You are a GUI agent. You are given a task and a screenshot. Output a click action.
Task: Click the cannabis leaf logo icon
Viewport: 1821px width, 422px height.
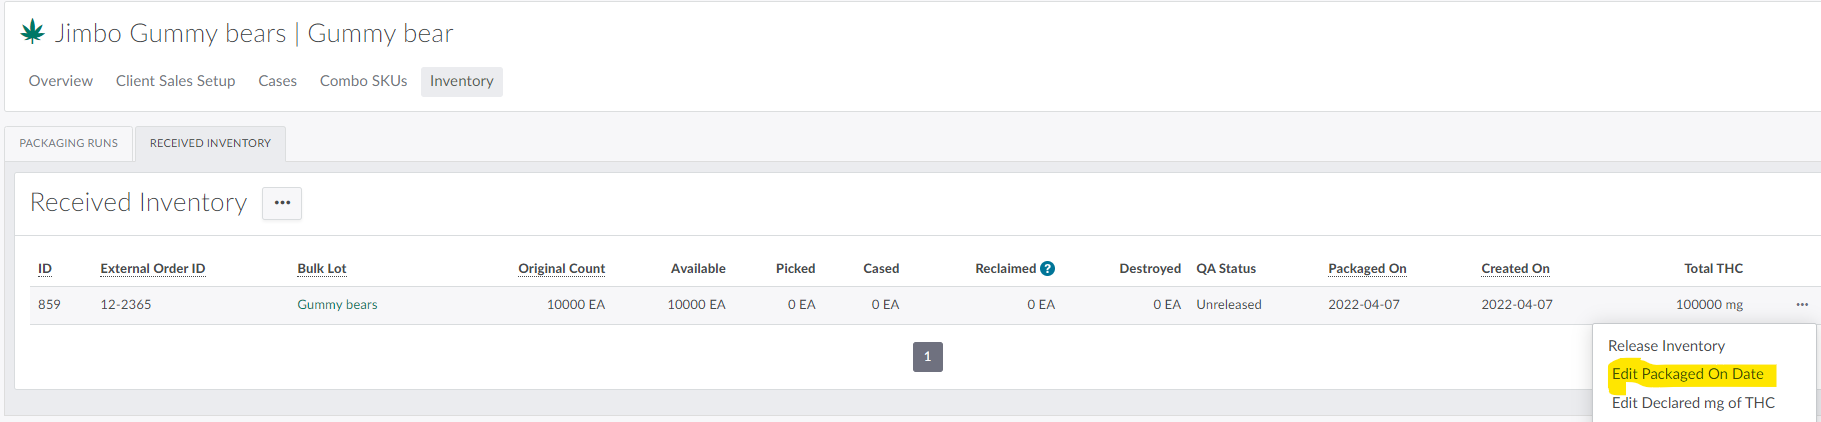coord(33,32)
